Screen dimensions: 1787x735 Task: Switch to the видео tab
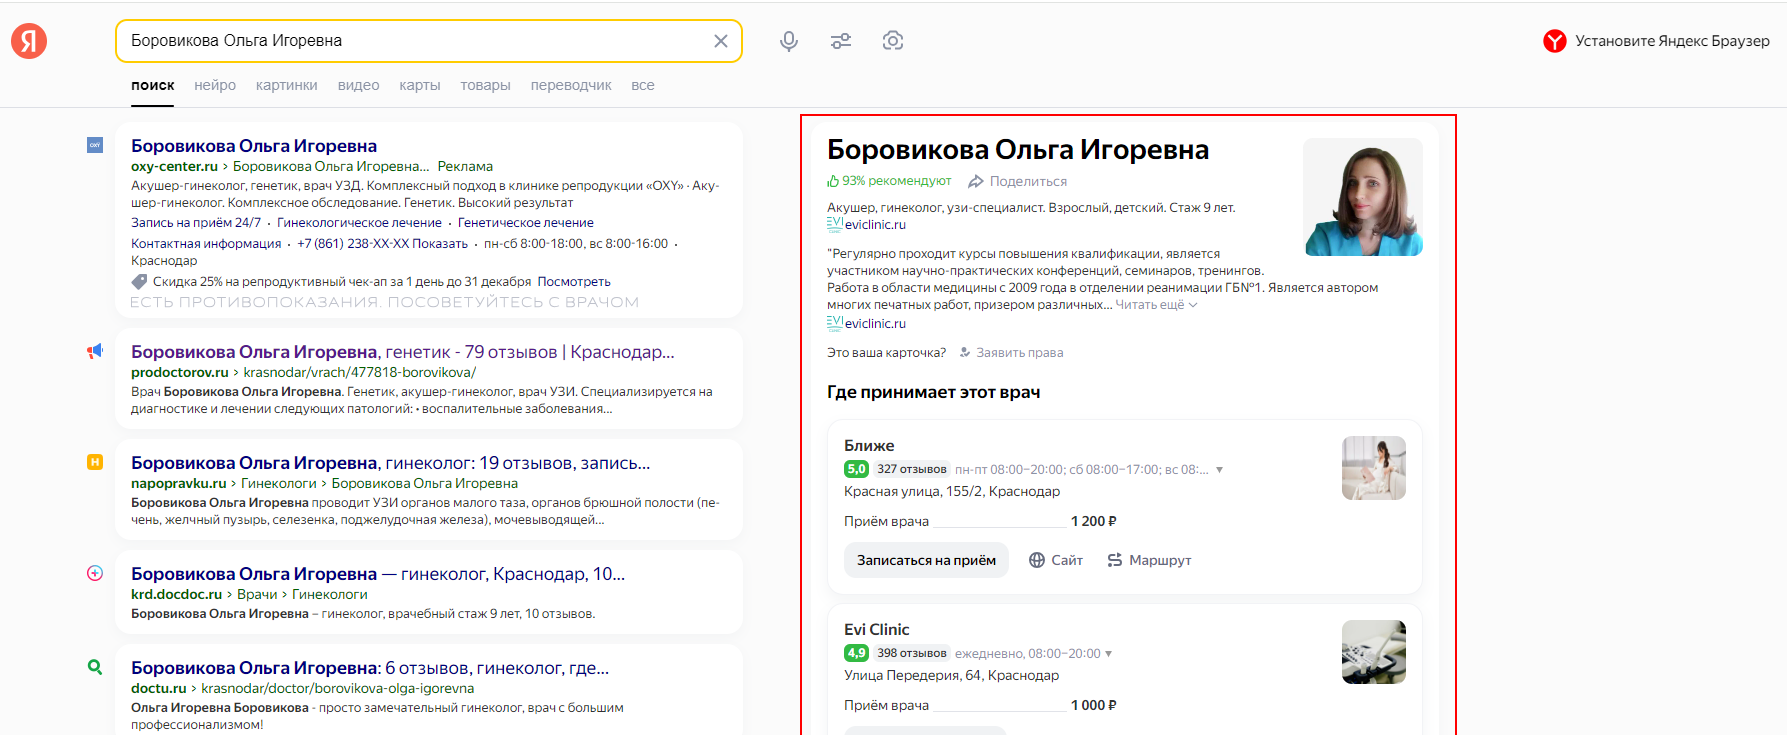(x=359, y=86)
